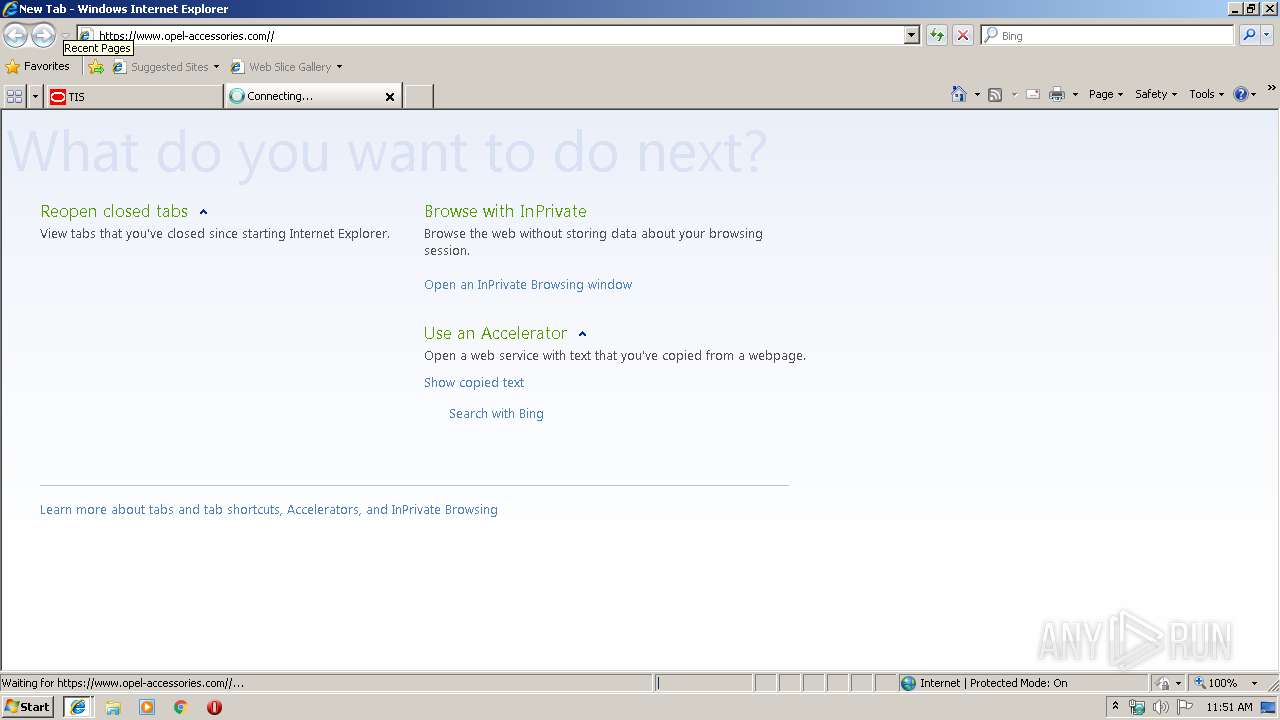Viewport: 1280px width, 720px height.
Task: Click the Action Center flag icon
Action: tap(1185, 707)
